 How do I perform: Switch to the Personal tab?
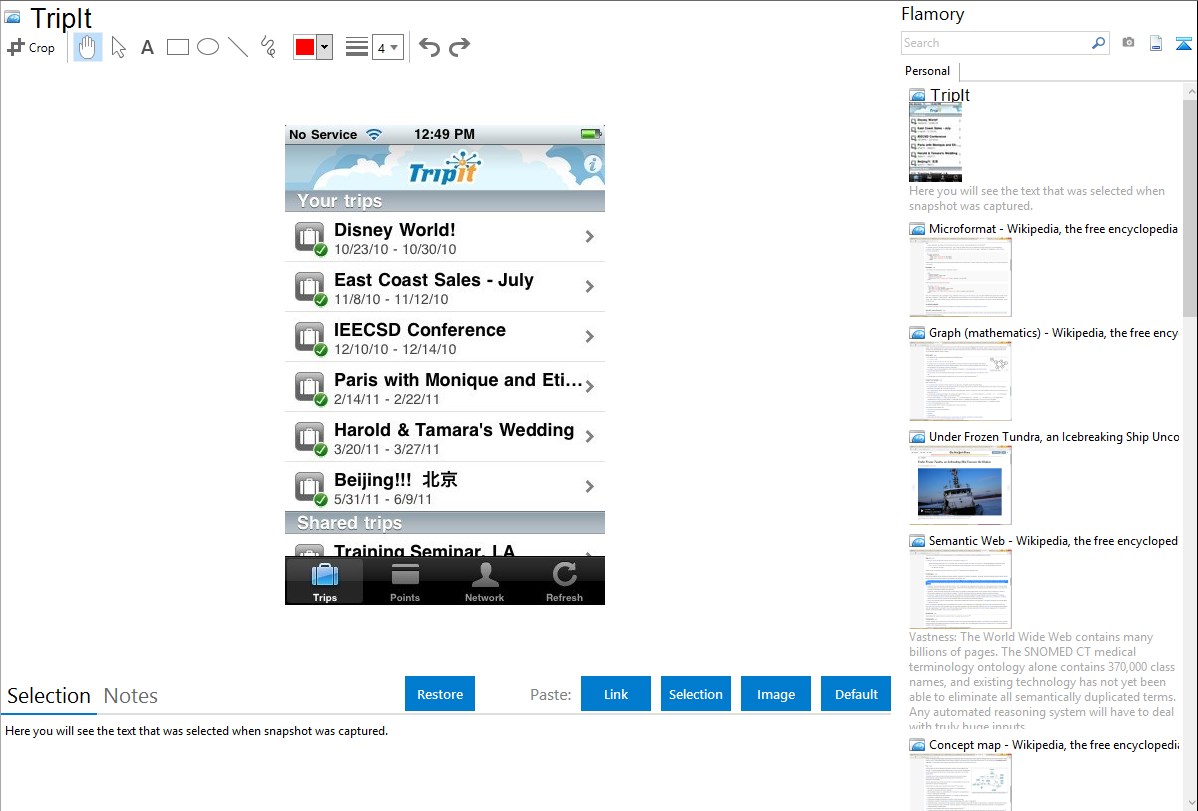tap(928, 71)
